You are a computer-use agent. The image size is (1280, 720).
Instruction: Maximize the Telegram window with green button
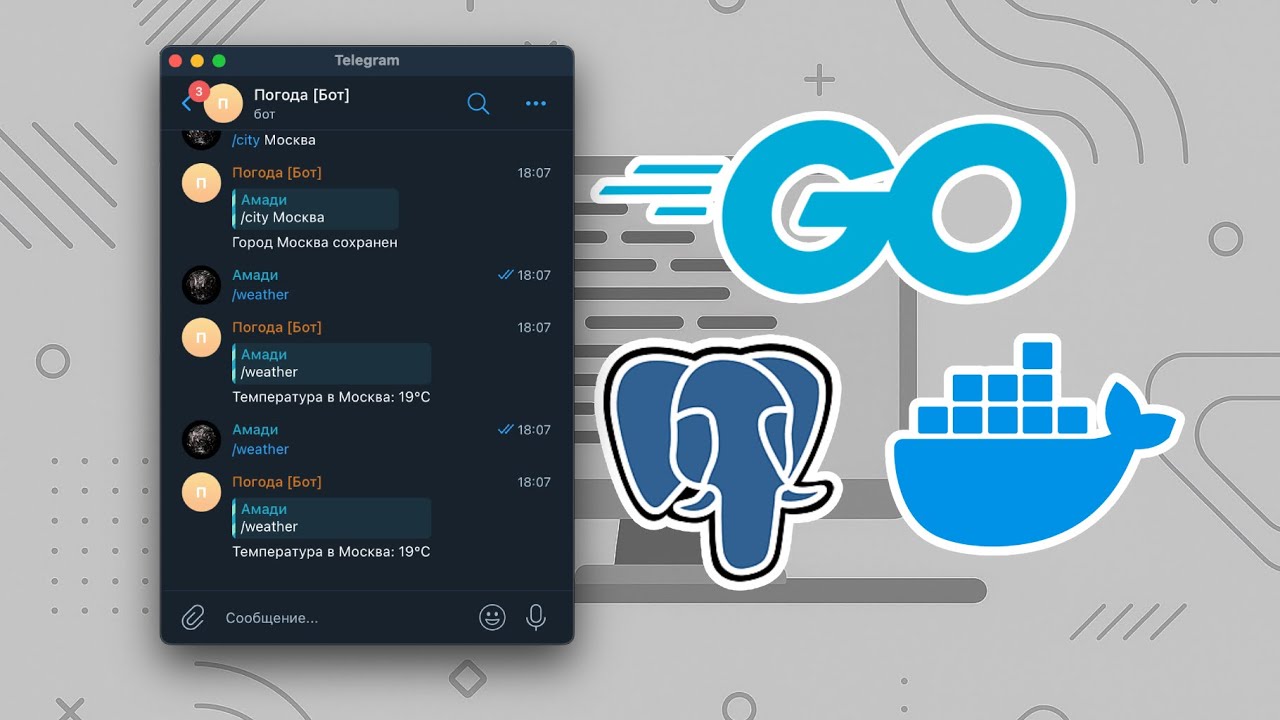[219, 60]
